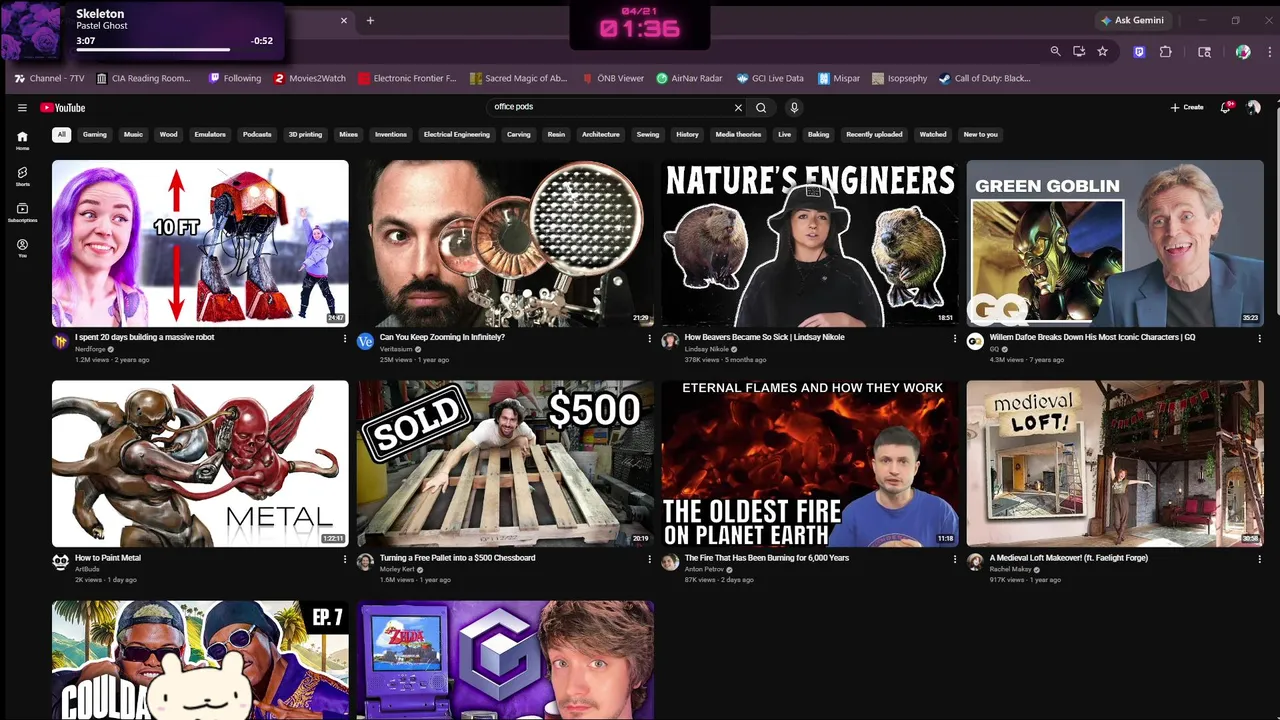Open the Isopsephy bookmark
1280x720 pixels.
(899, 78)
